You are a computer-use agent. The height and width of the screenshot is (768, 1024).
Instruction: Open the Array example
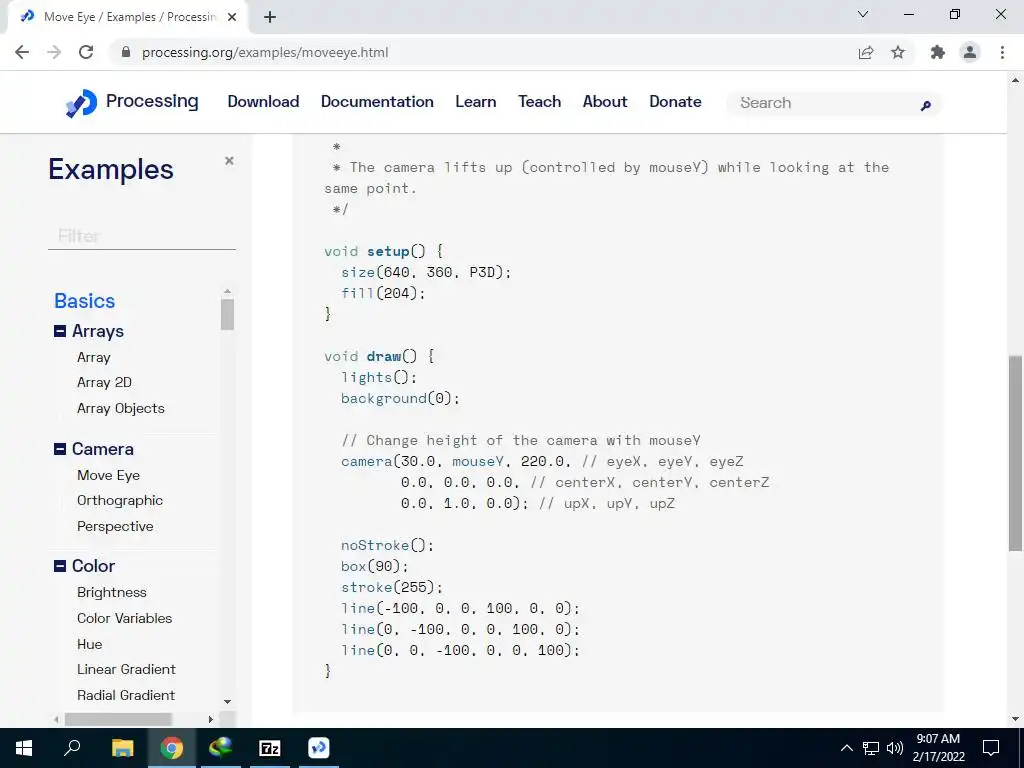pos(93,357)
